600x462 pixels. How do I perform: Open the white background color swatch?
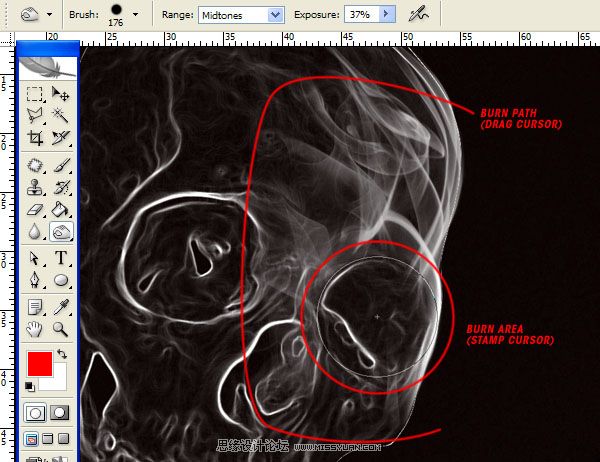pyautogui.click(x=57, y=381)
